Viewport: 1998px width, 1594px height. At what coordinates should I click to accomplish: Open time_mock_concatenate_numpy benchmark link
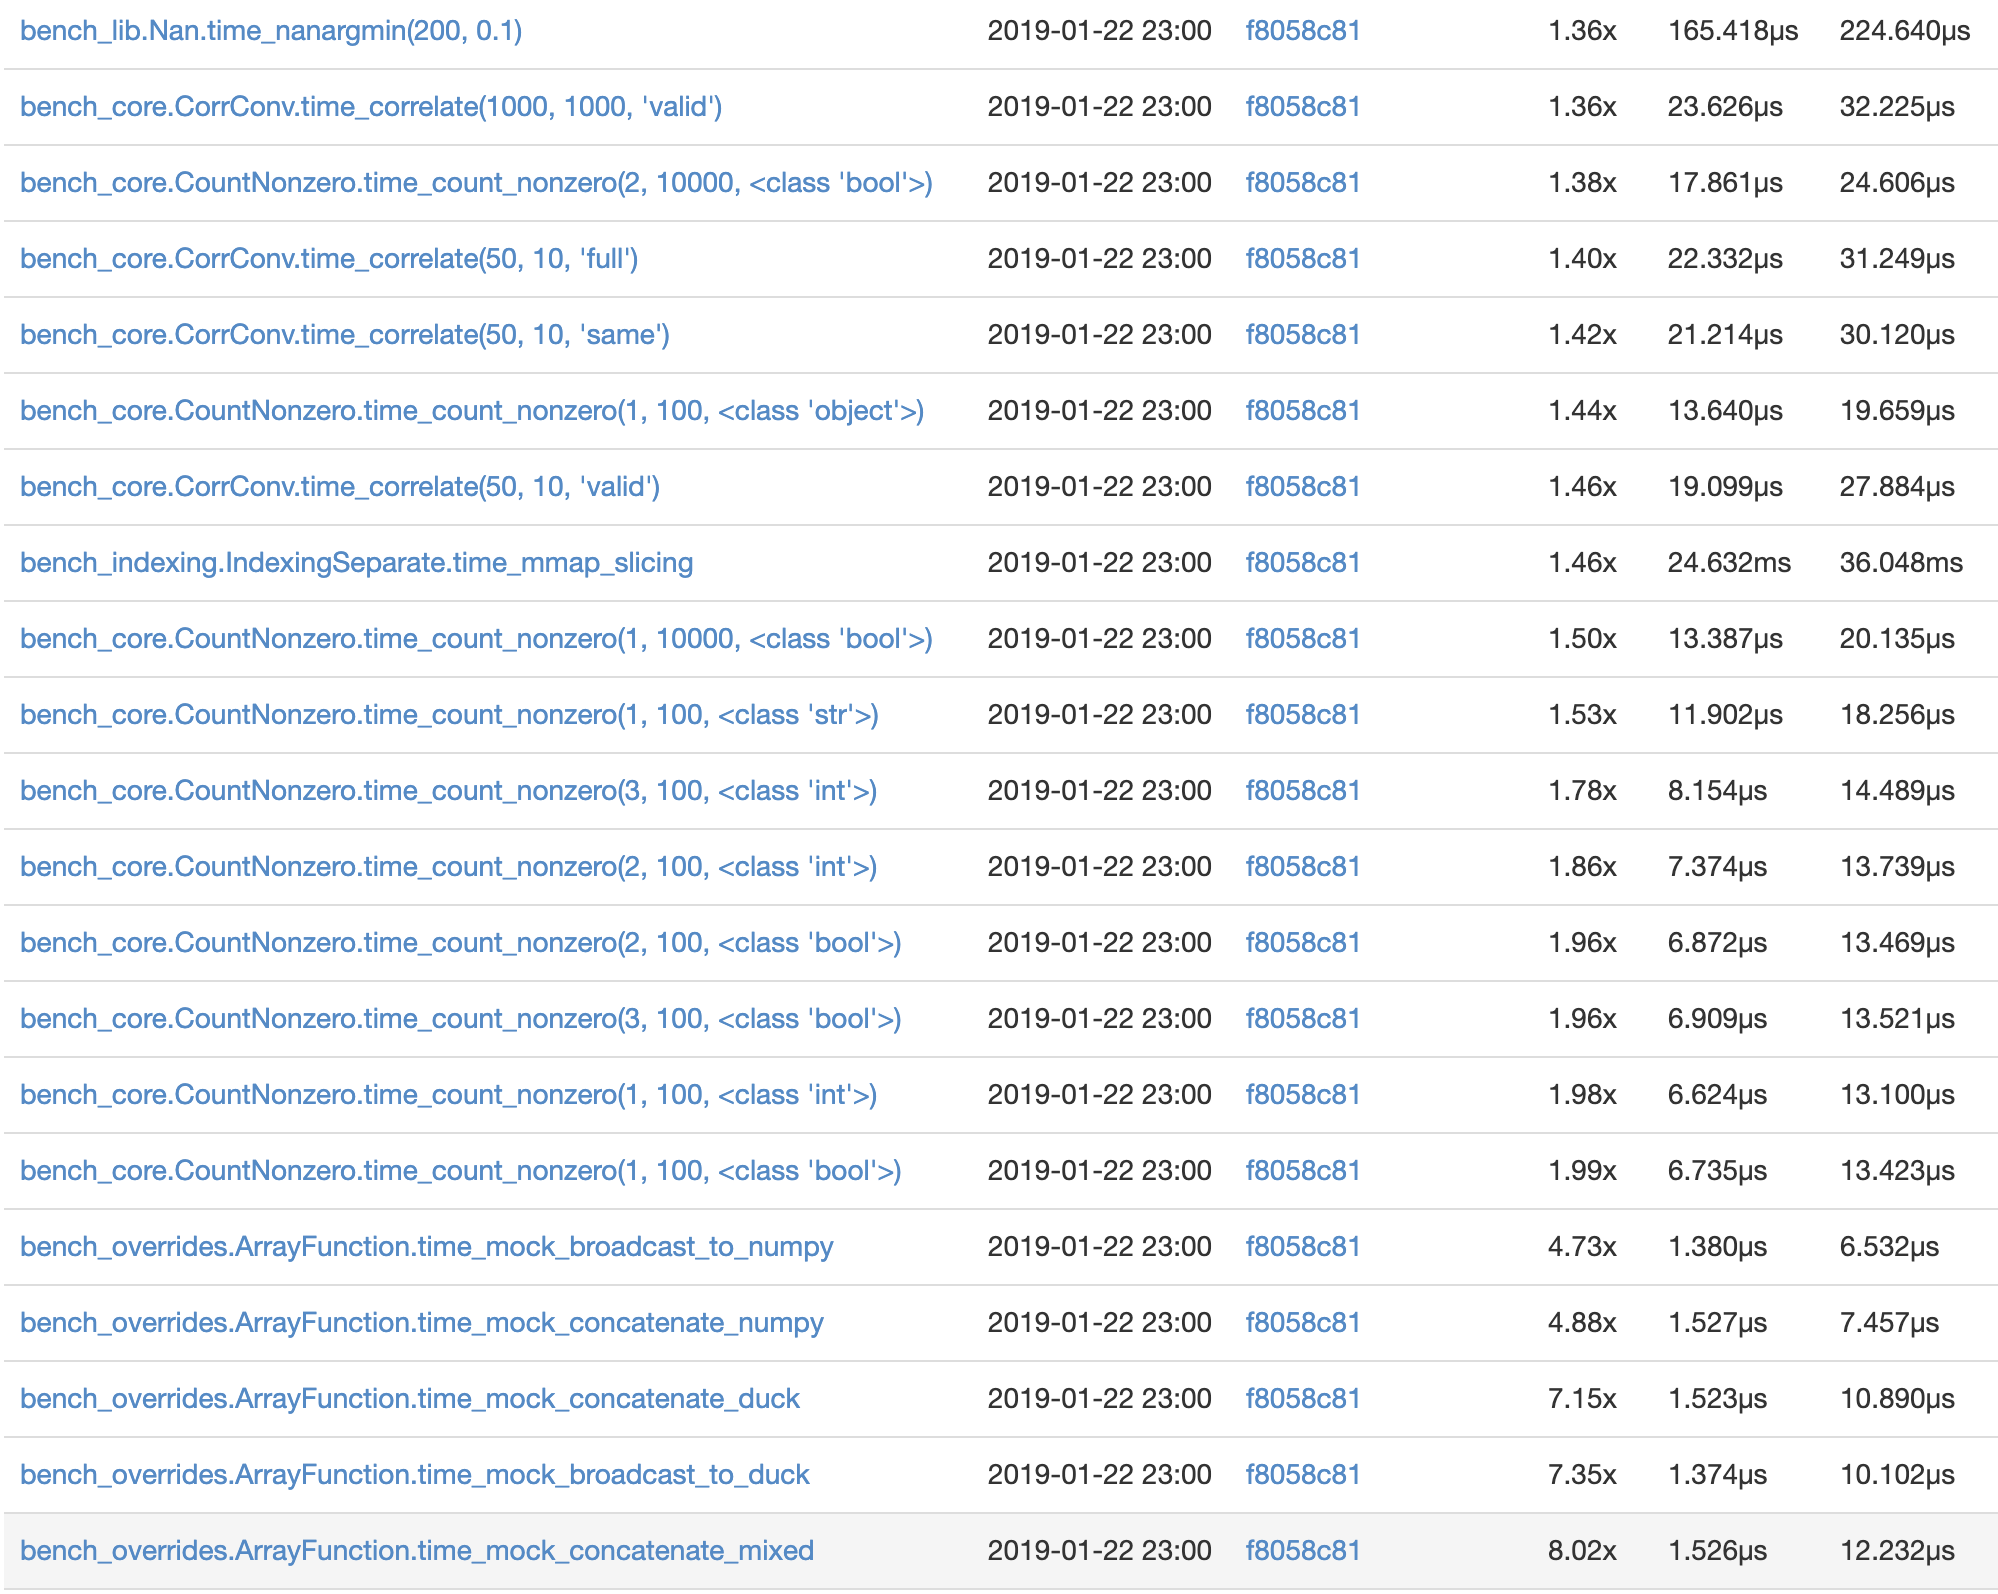[x=421, y=1323]
